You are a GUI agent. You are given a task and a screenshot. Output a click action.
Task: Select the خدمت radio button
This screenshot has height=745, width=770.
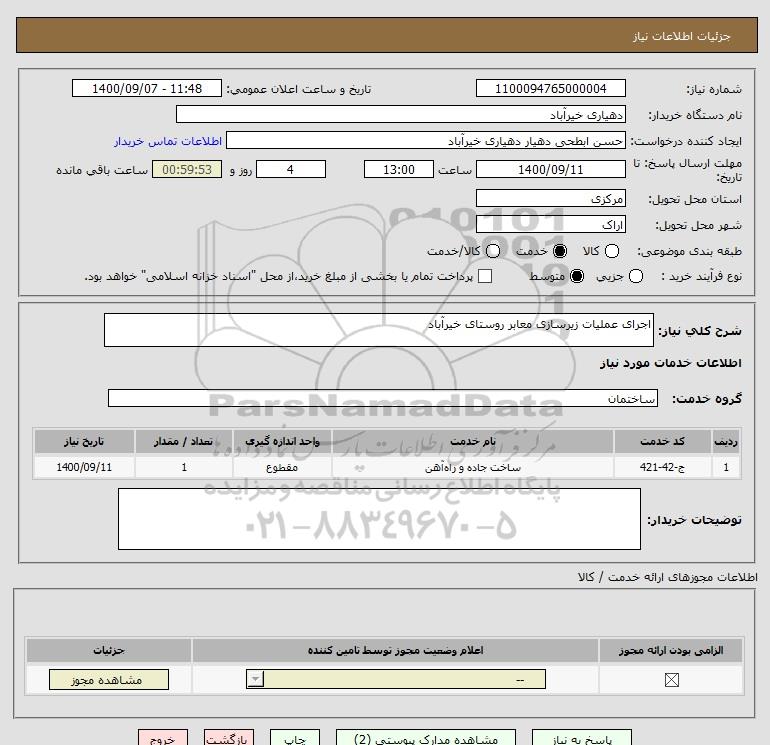[559, 251]
